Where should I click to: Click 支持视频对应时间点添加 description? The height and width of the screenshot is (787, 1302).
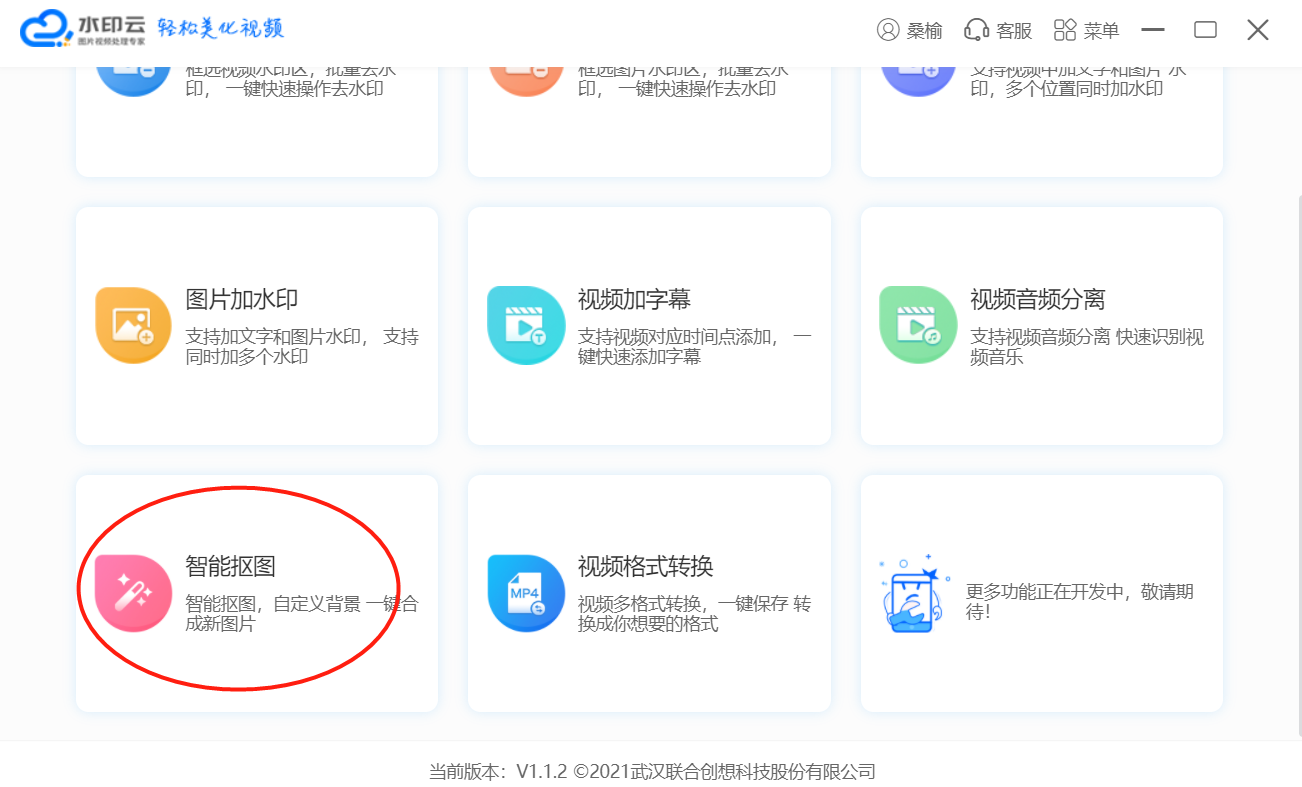tap(695, 346)
